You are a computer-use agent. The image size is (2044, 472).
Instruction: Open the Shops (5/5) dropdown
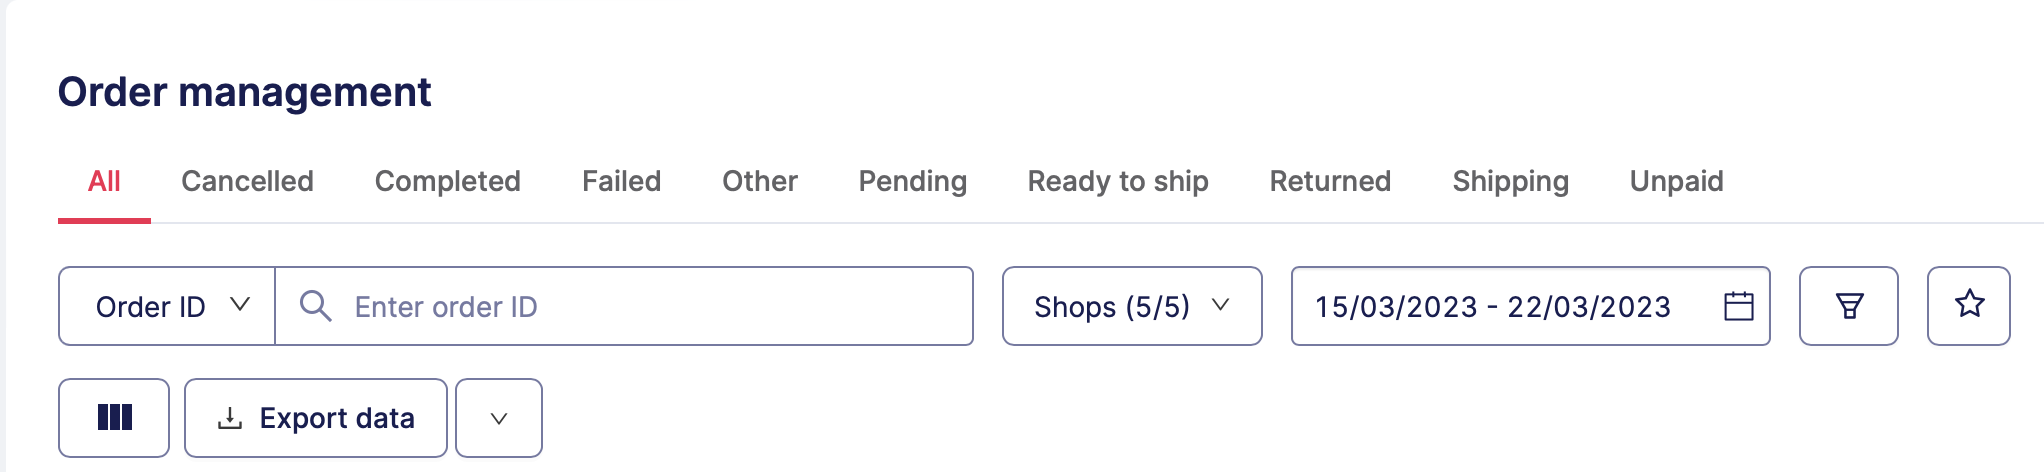coord(1131,306)
